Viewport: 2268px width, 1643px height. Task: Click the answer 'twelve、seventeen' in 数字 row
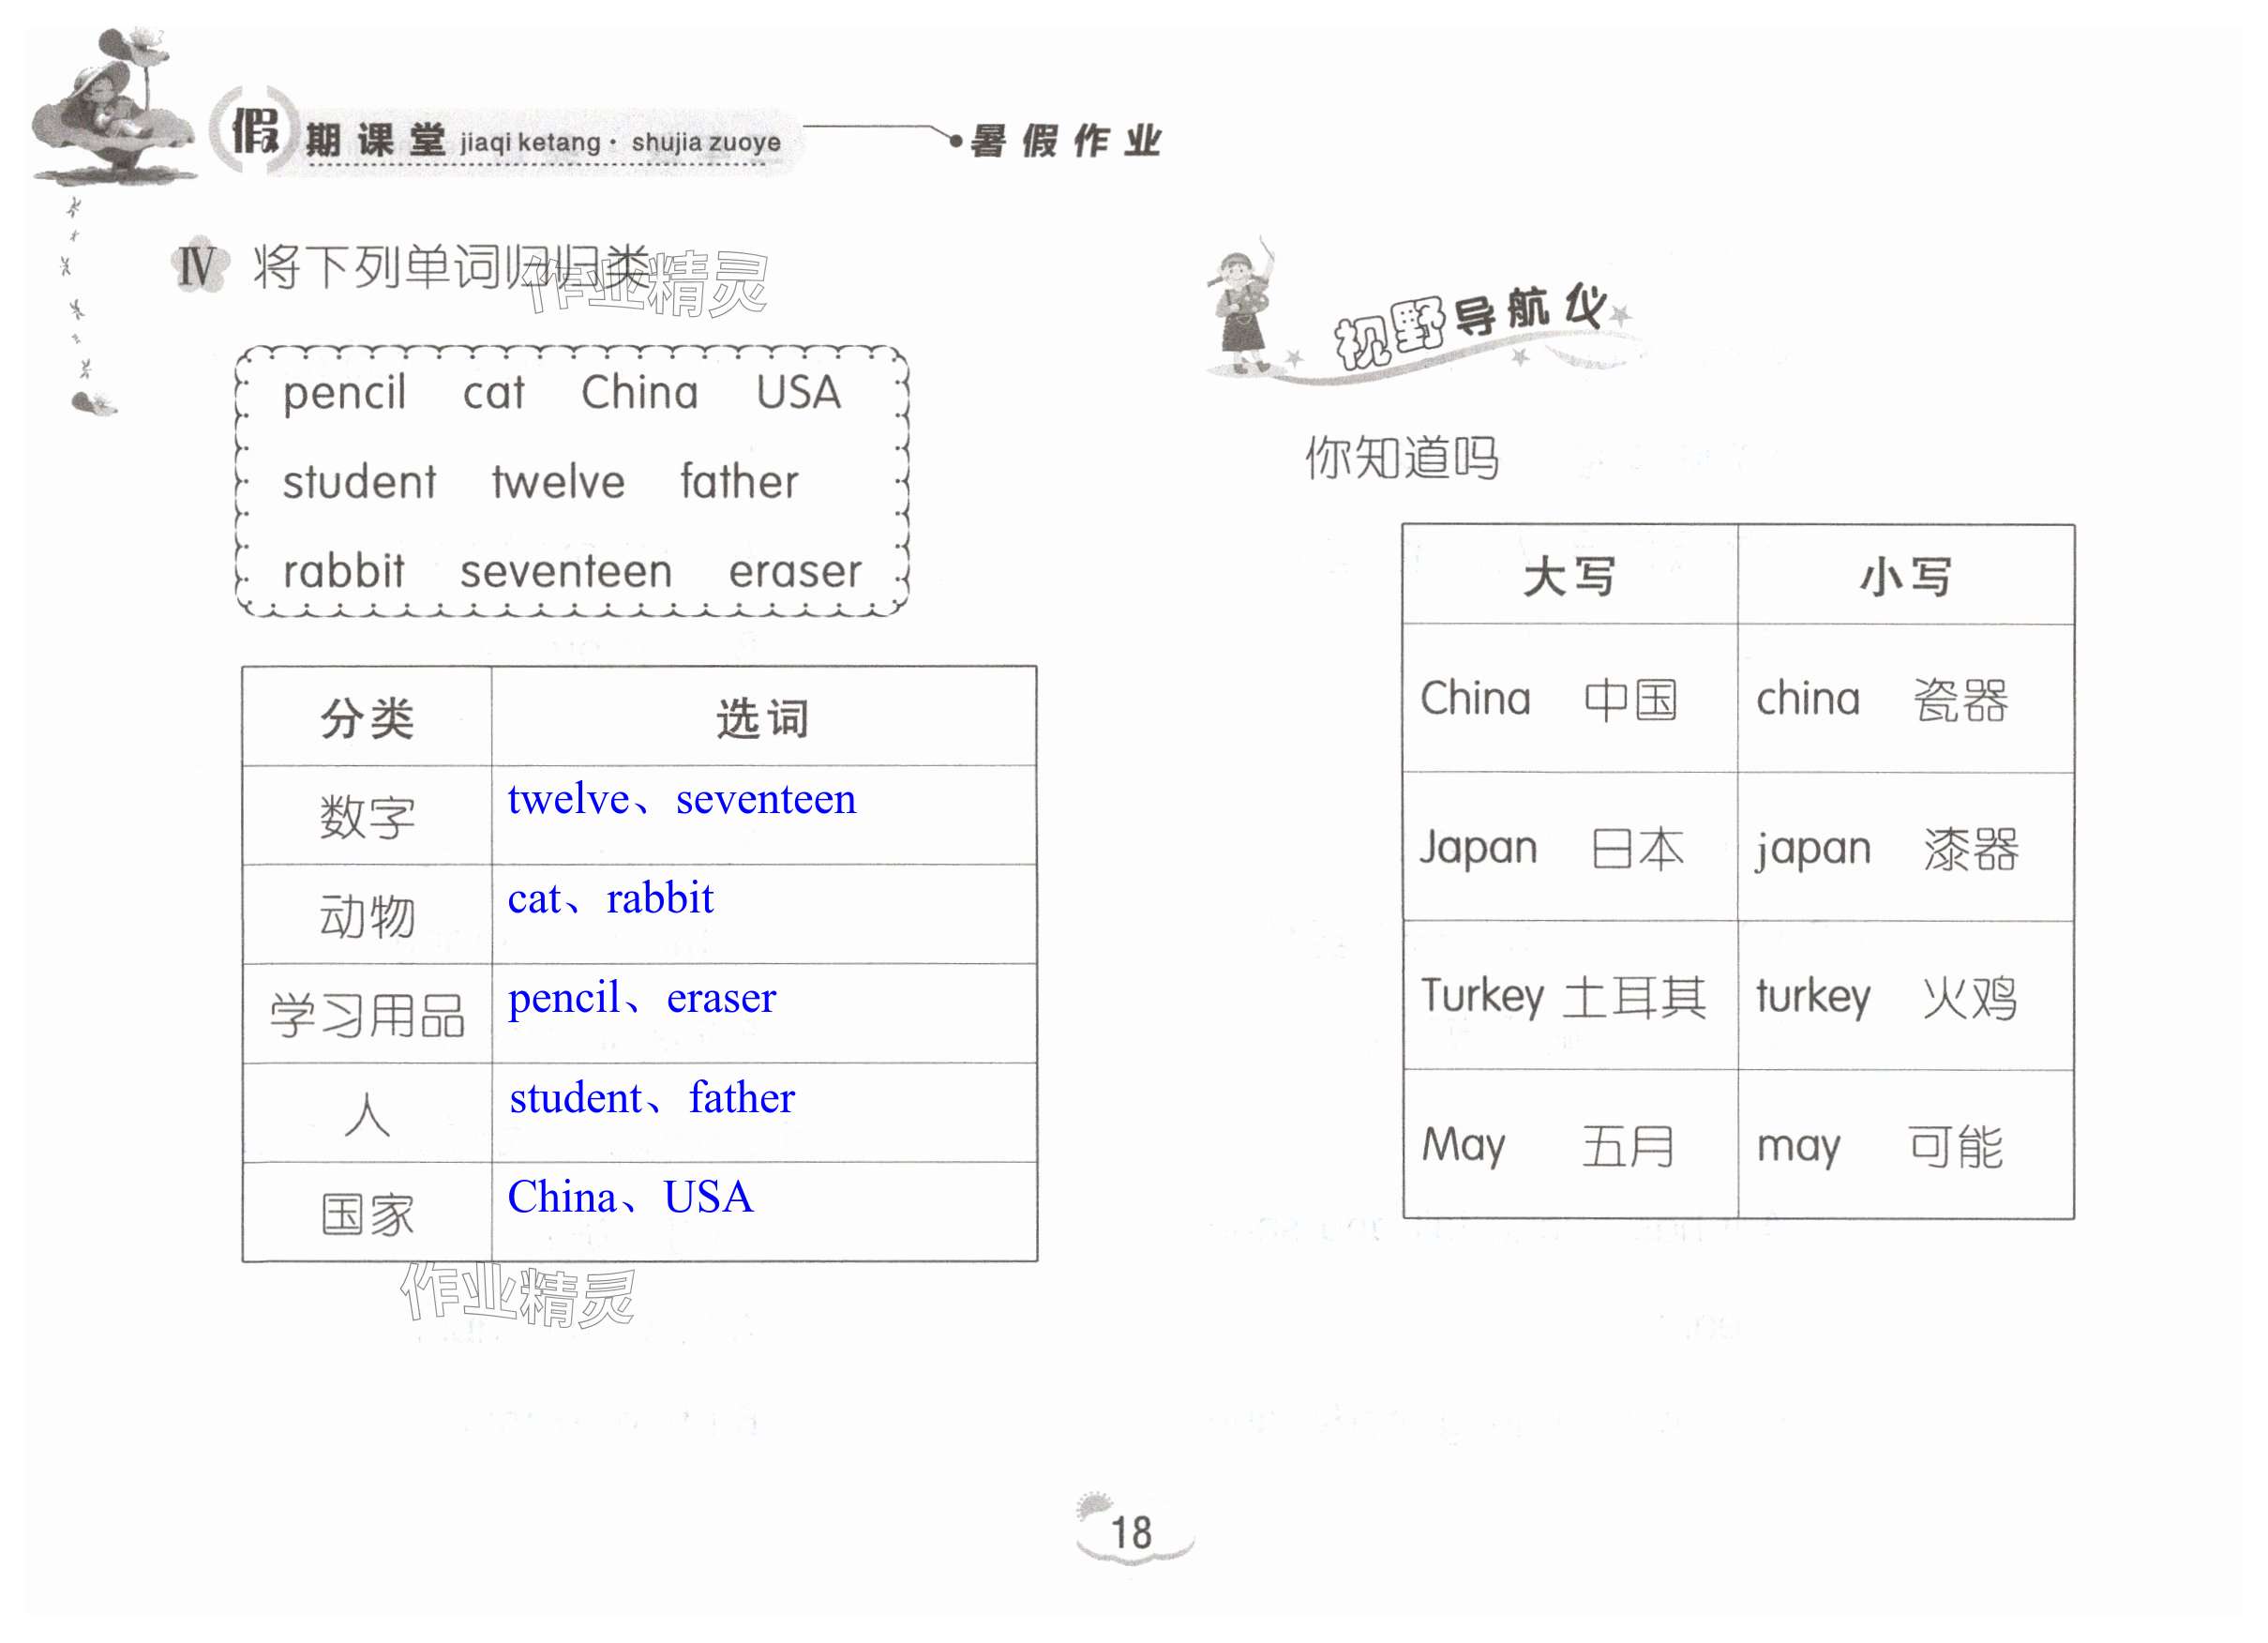point(681,800)
